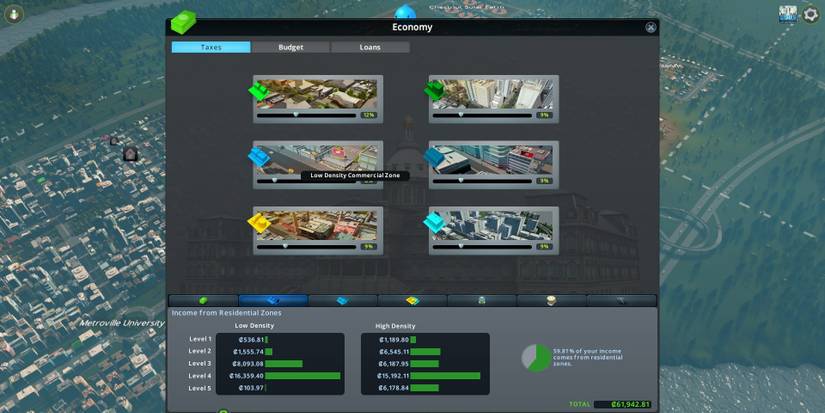Click low density residential green zone icon
The image size is (825, 413).
(x=259, y=90)
